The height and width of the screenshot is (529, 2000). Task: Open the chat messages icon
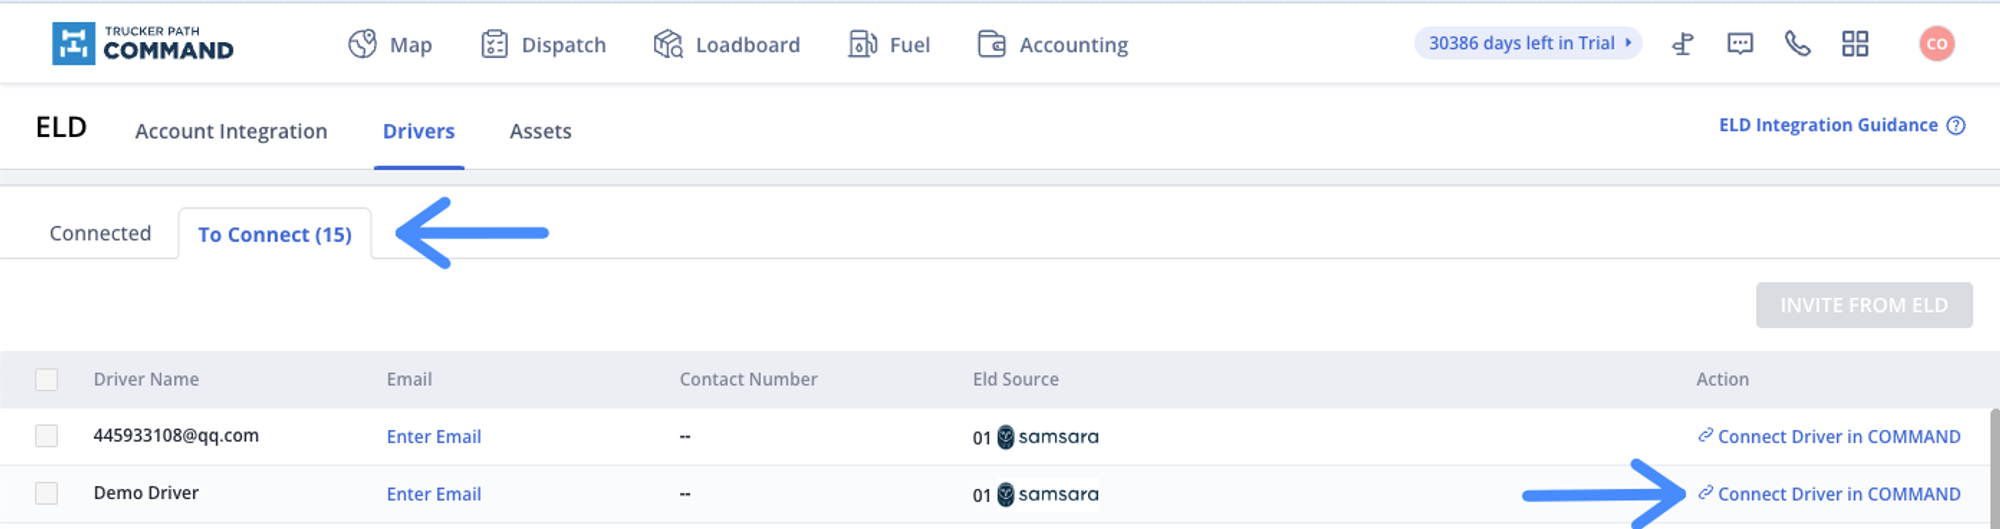(1740, 44)
